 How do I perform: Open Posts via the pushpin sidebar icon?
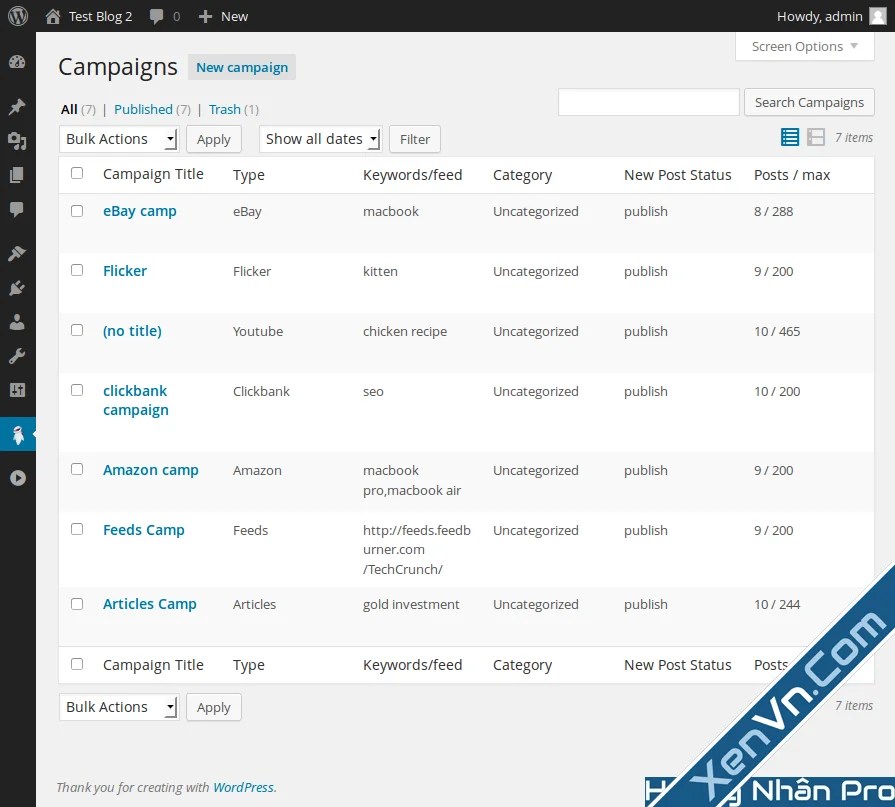pyautogui.click(x=17, y=107)
